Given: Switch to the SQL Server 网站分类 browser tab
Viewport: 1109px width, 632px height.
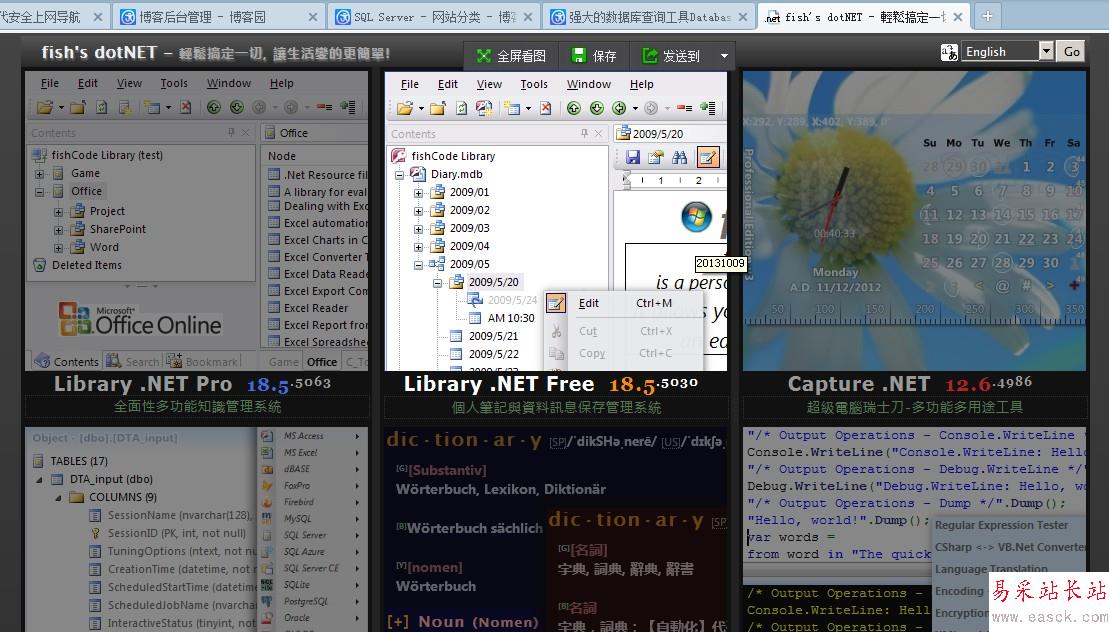Looking at the screenshot, I should point(436,17).
